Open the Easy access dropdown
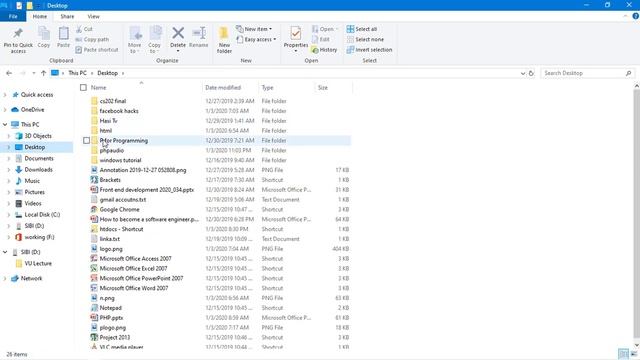This screenshot has height=360, width=640. (x=256, y=40)
